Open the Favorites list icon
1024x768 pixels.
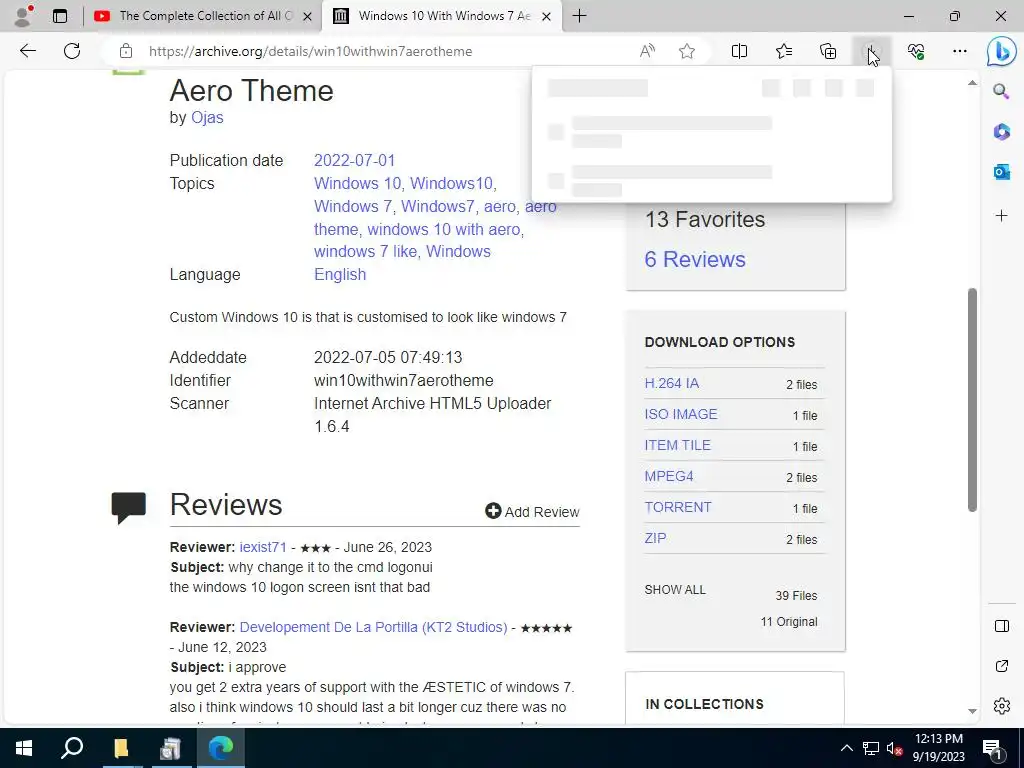784,51
